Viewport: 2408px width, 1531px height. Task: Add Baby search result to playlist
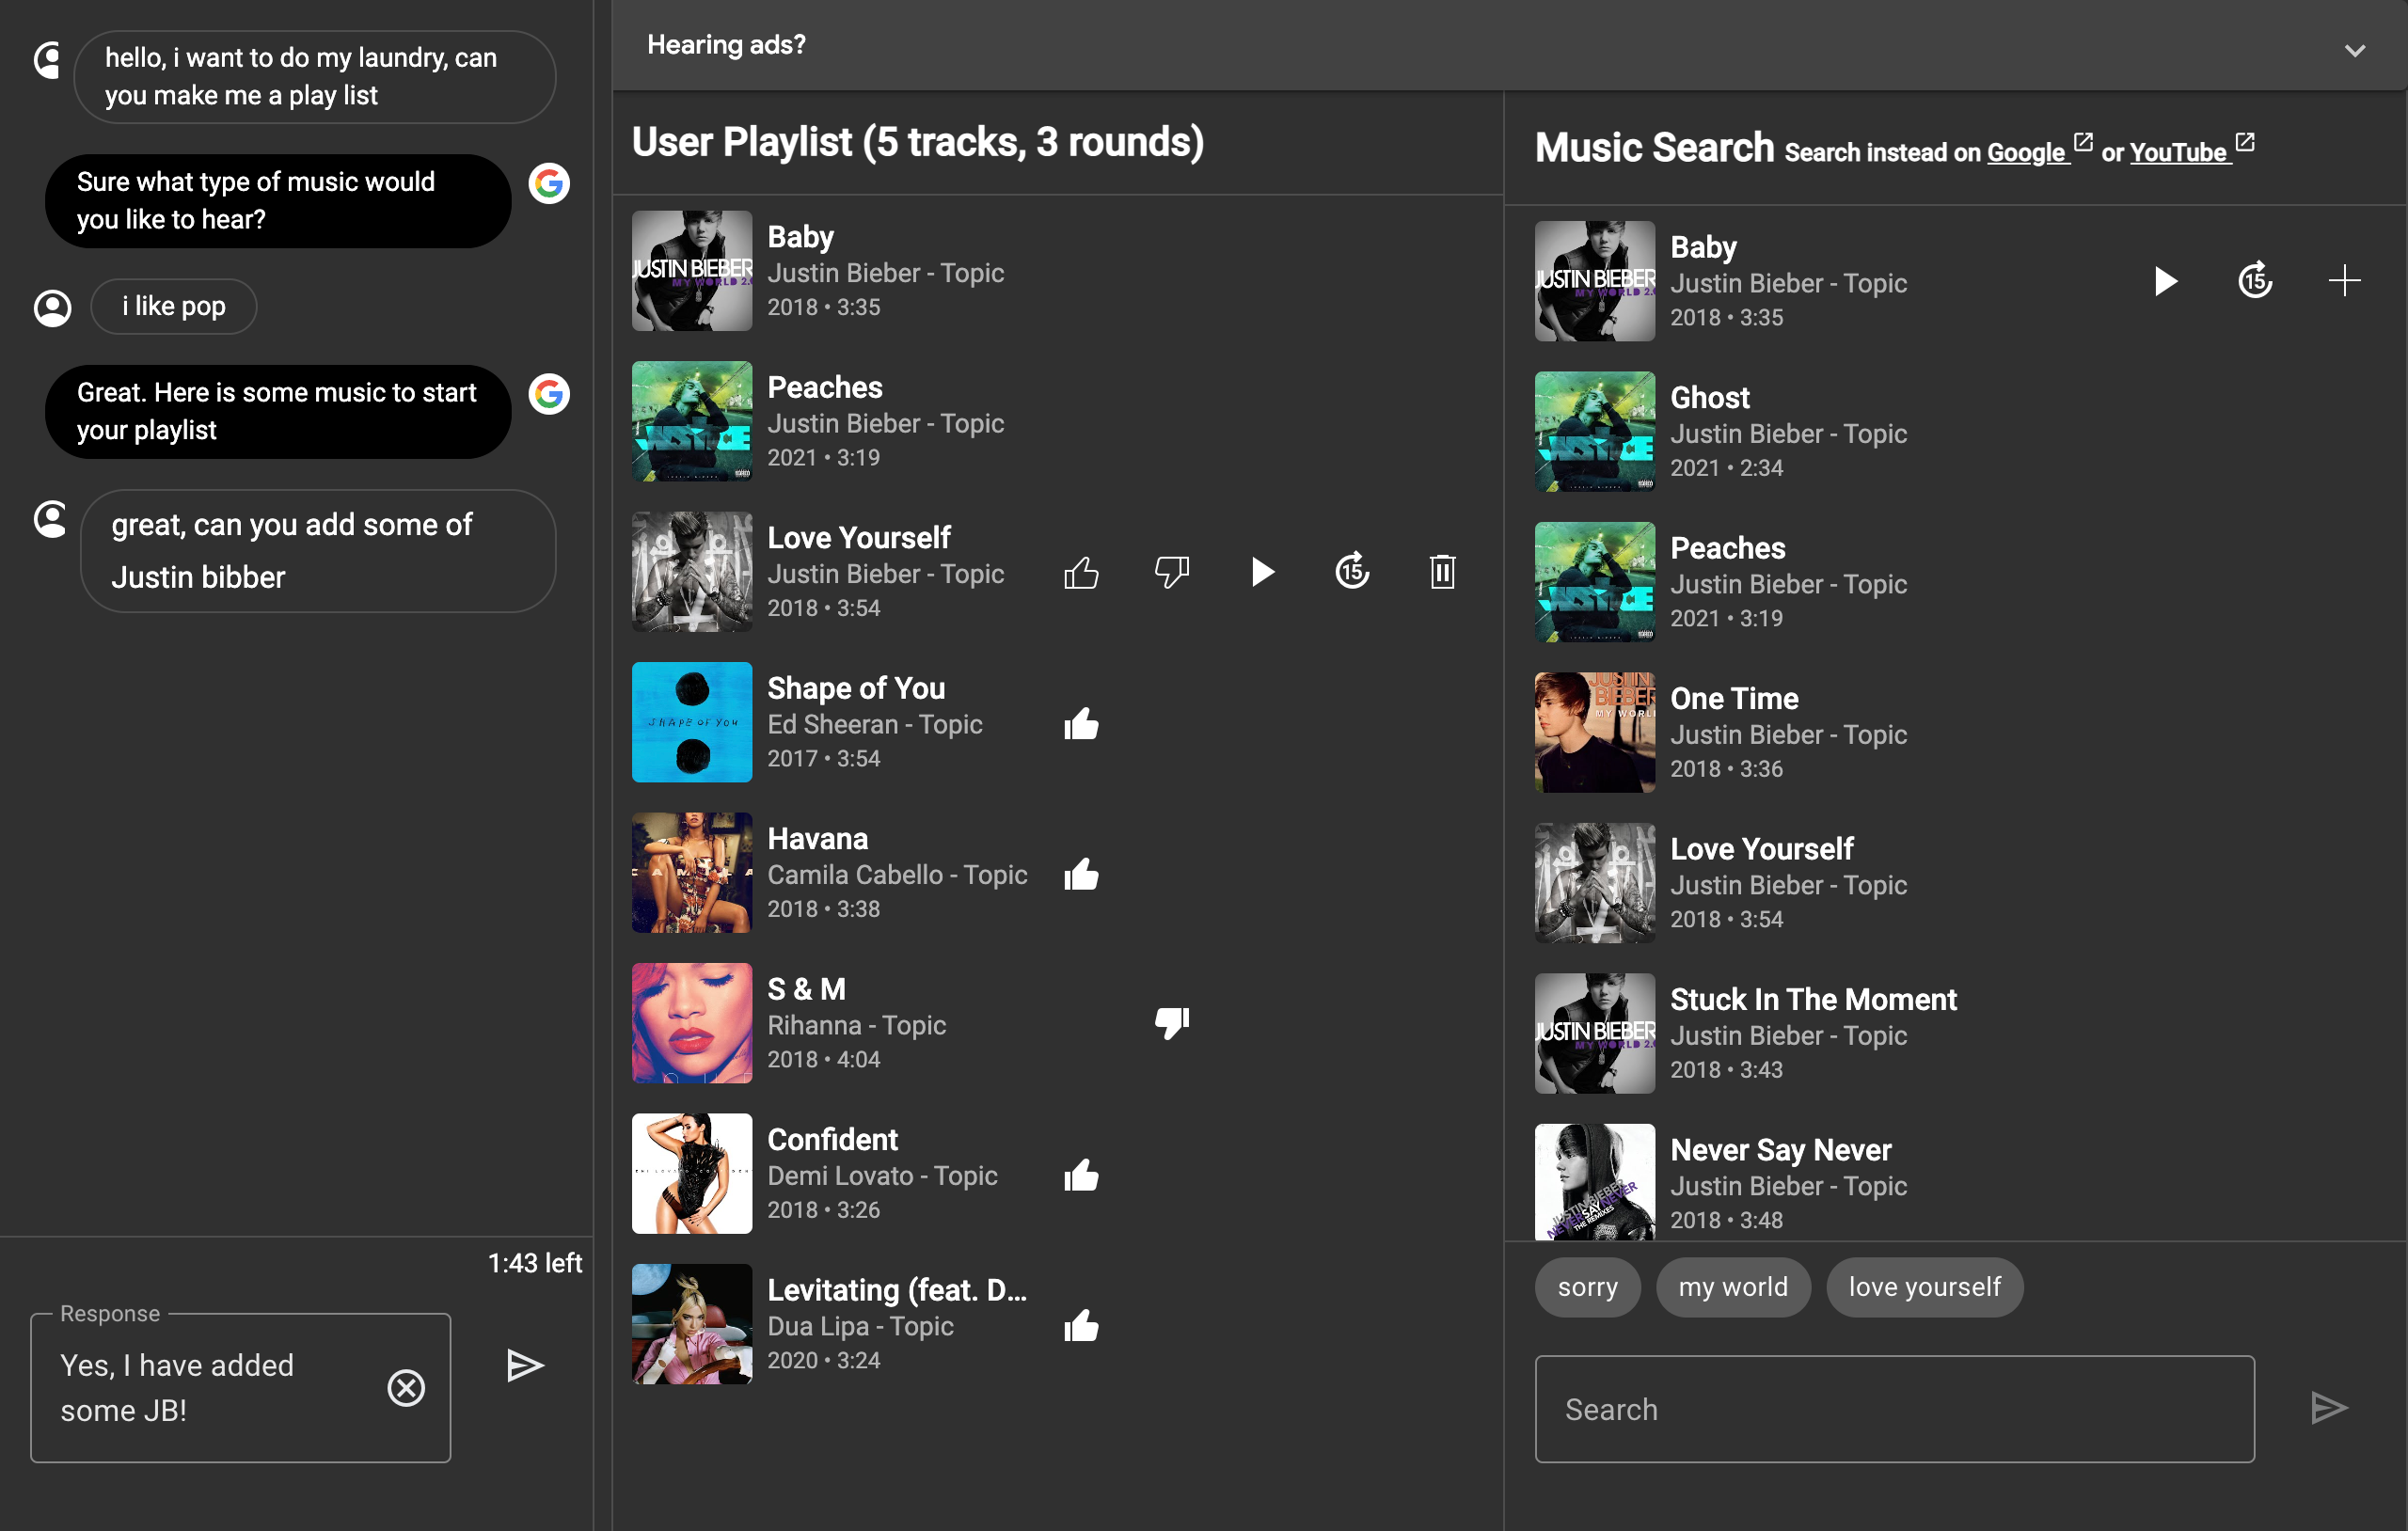pos(2344,281)
